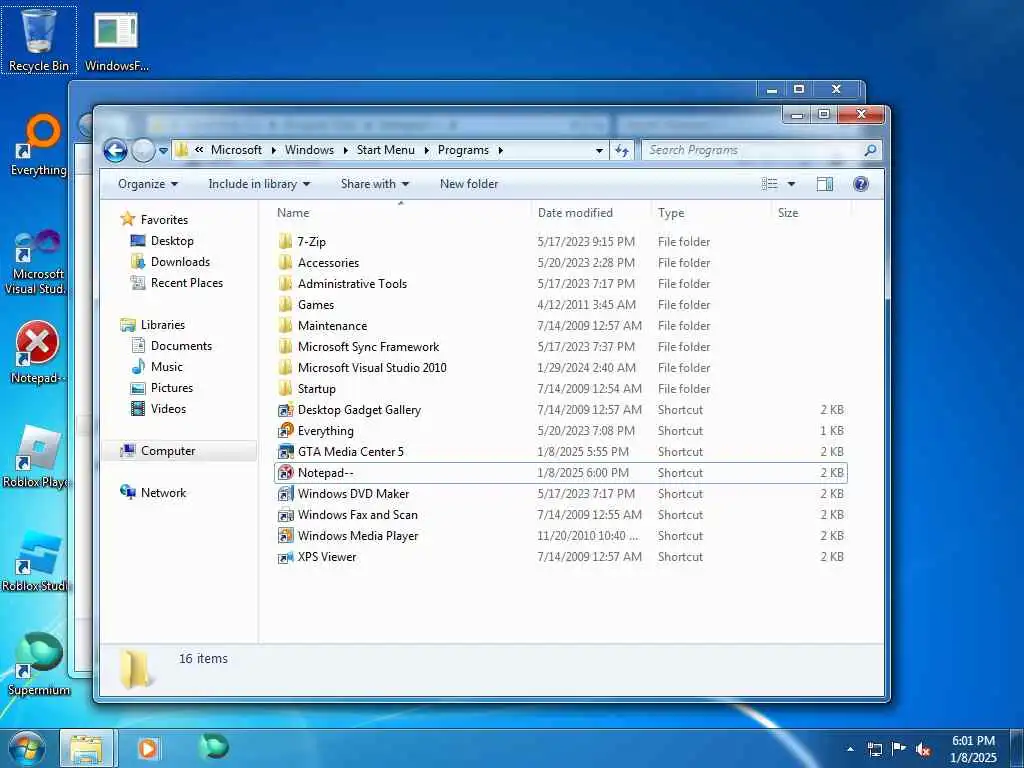This screenshot has width=1024, height=768.
Task: Toggle the preview pane button
Action: click(x=825, y=184)
